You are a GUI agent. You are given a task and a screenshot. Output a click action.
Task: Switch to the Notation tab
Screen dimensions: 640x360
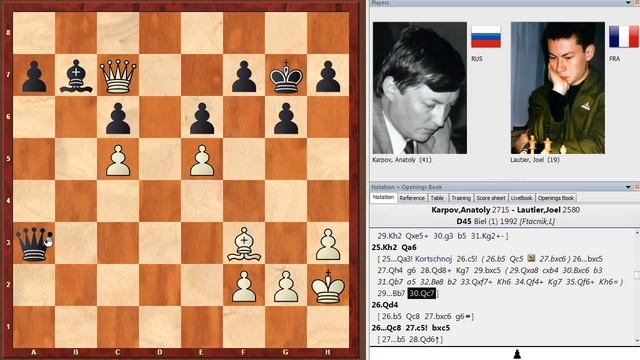point(383,198)
